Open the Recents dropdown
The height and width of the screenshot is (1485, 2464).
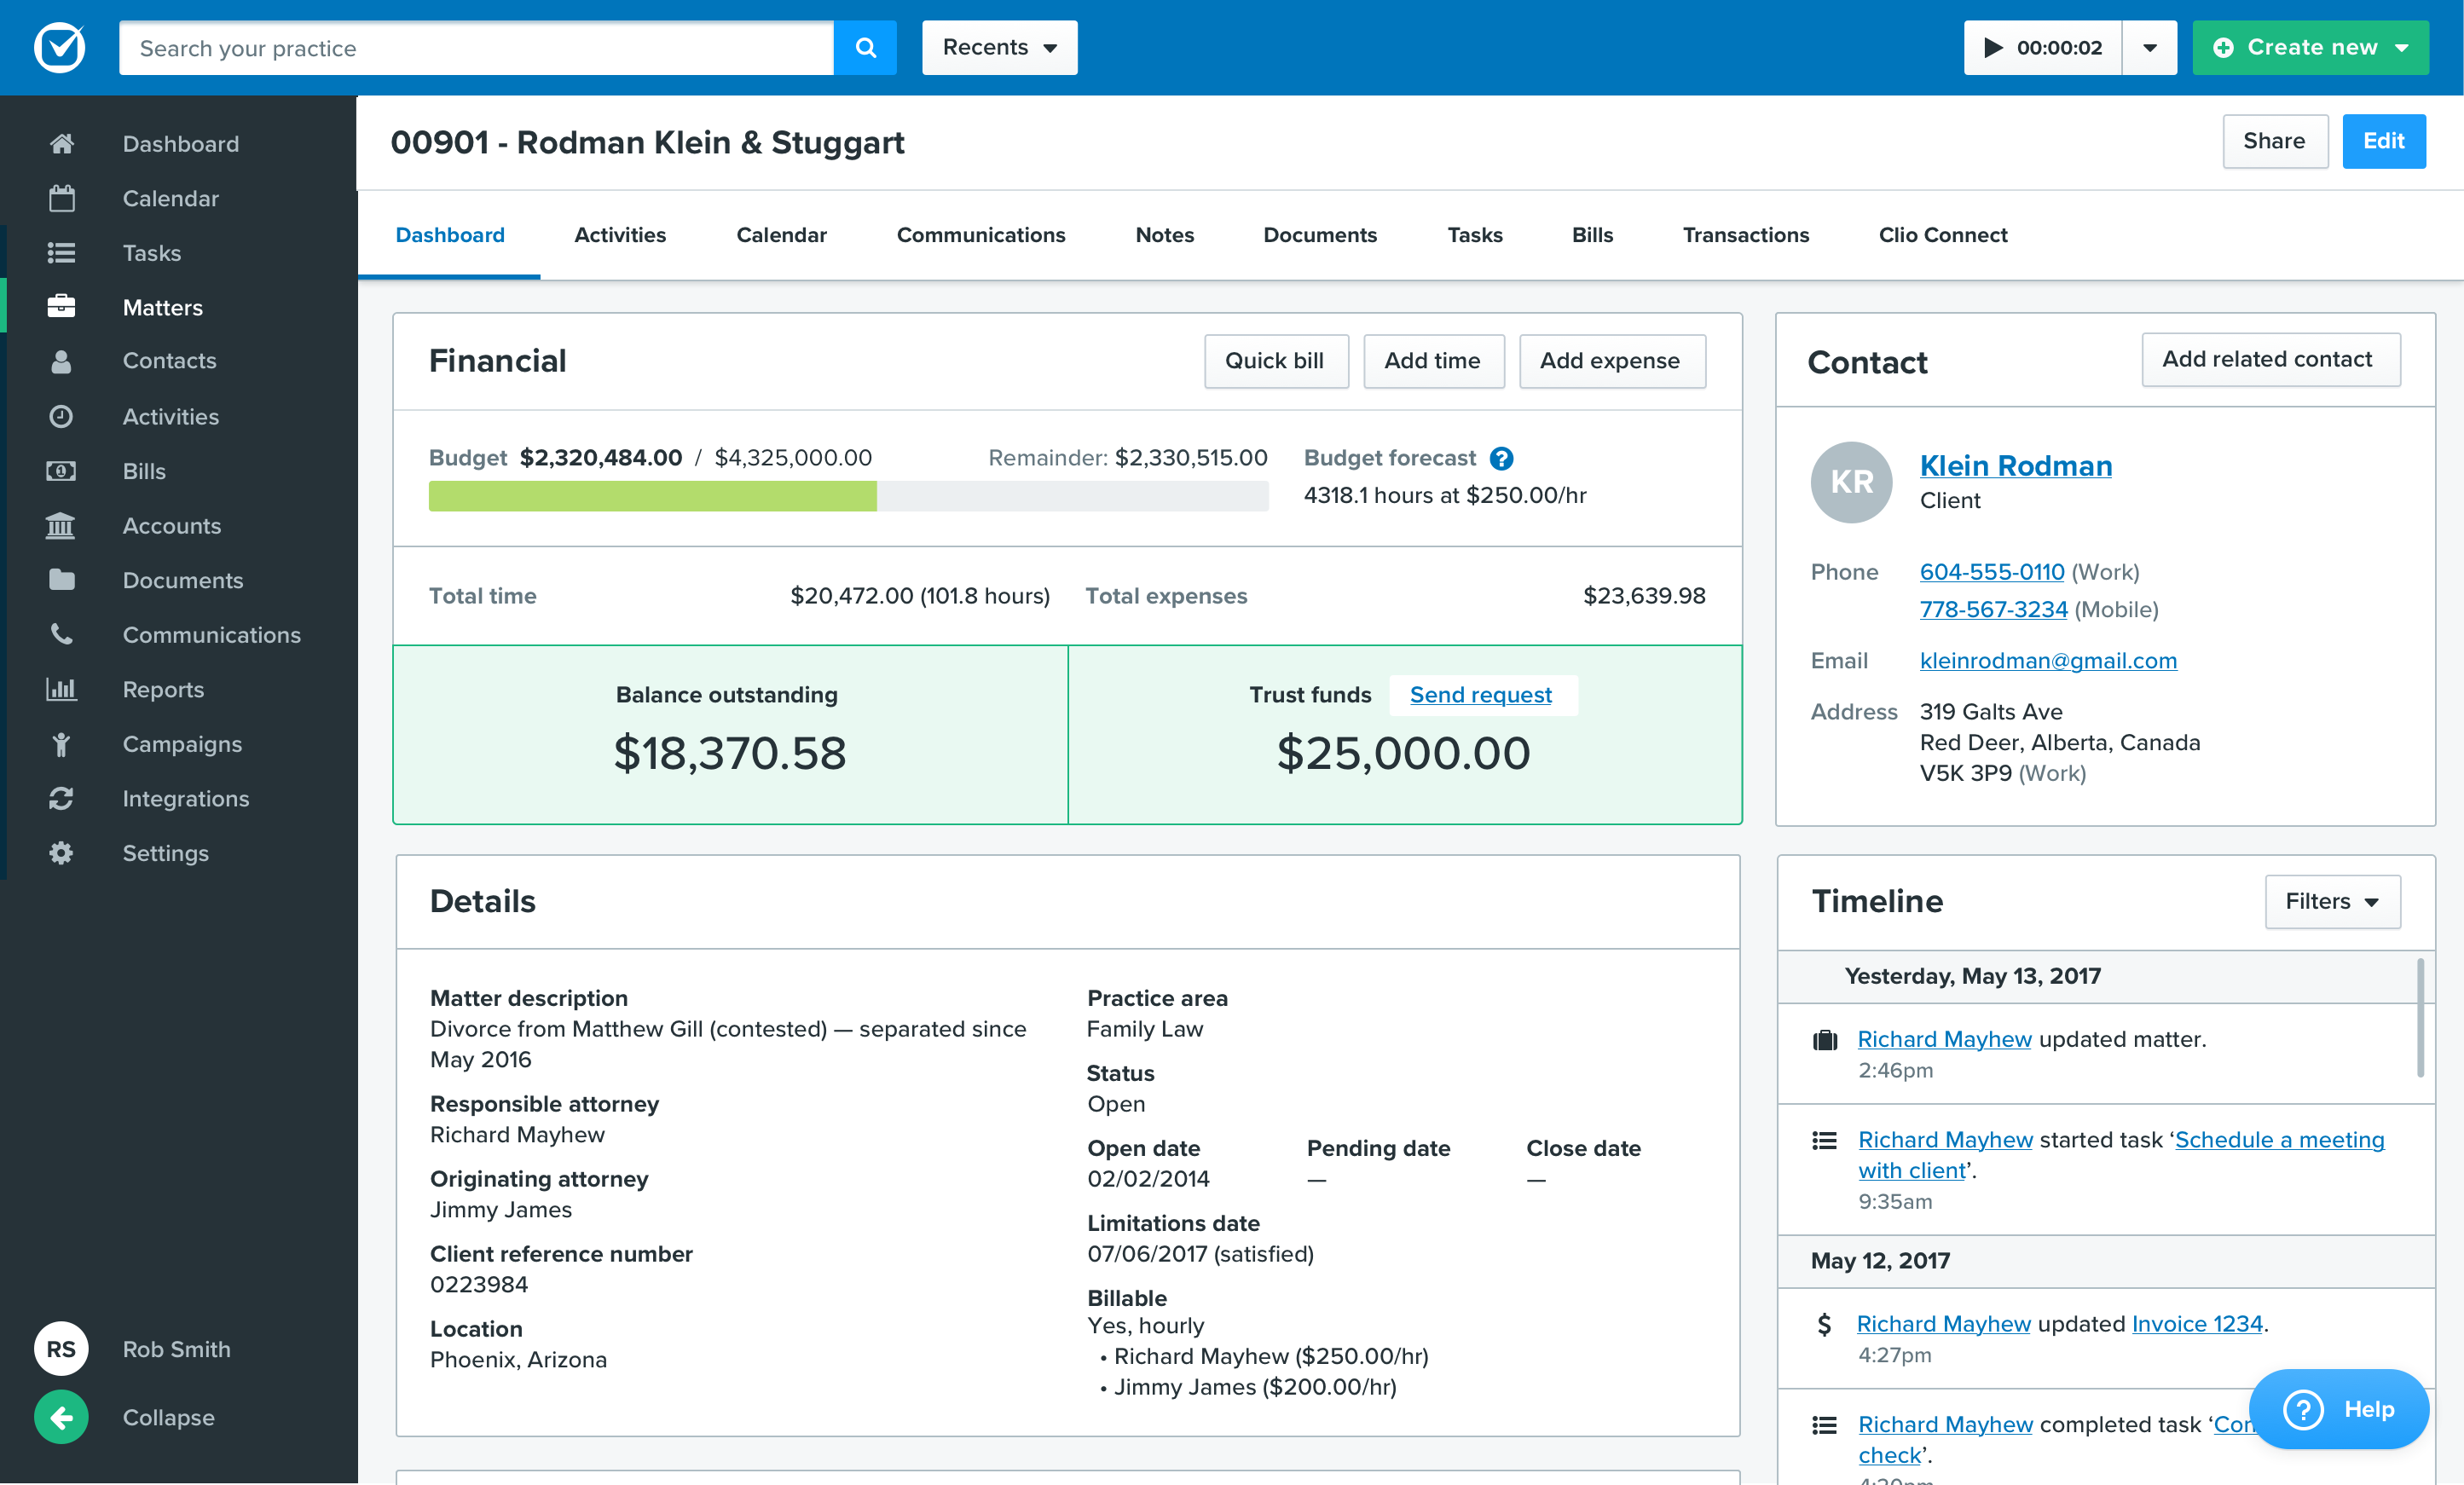998,47
